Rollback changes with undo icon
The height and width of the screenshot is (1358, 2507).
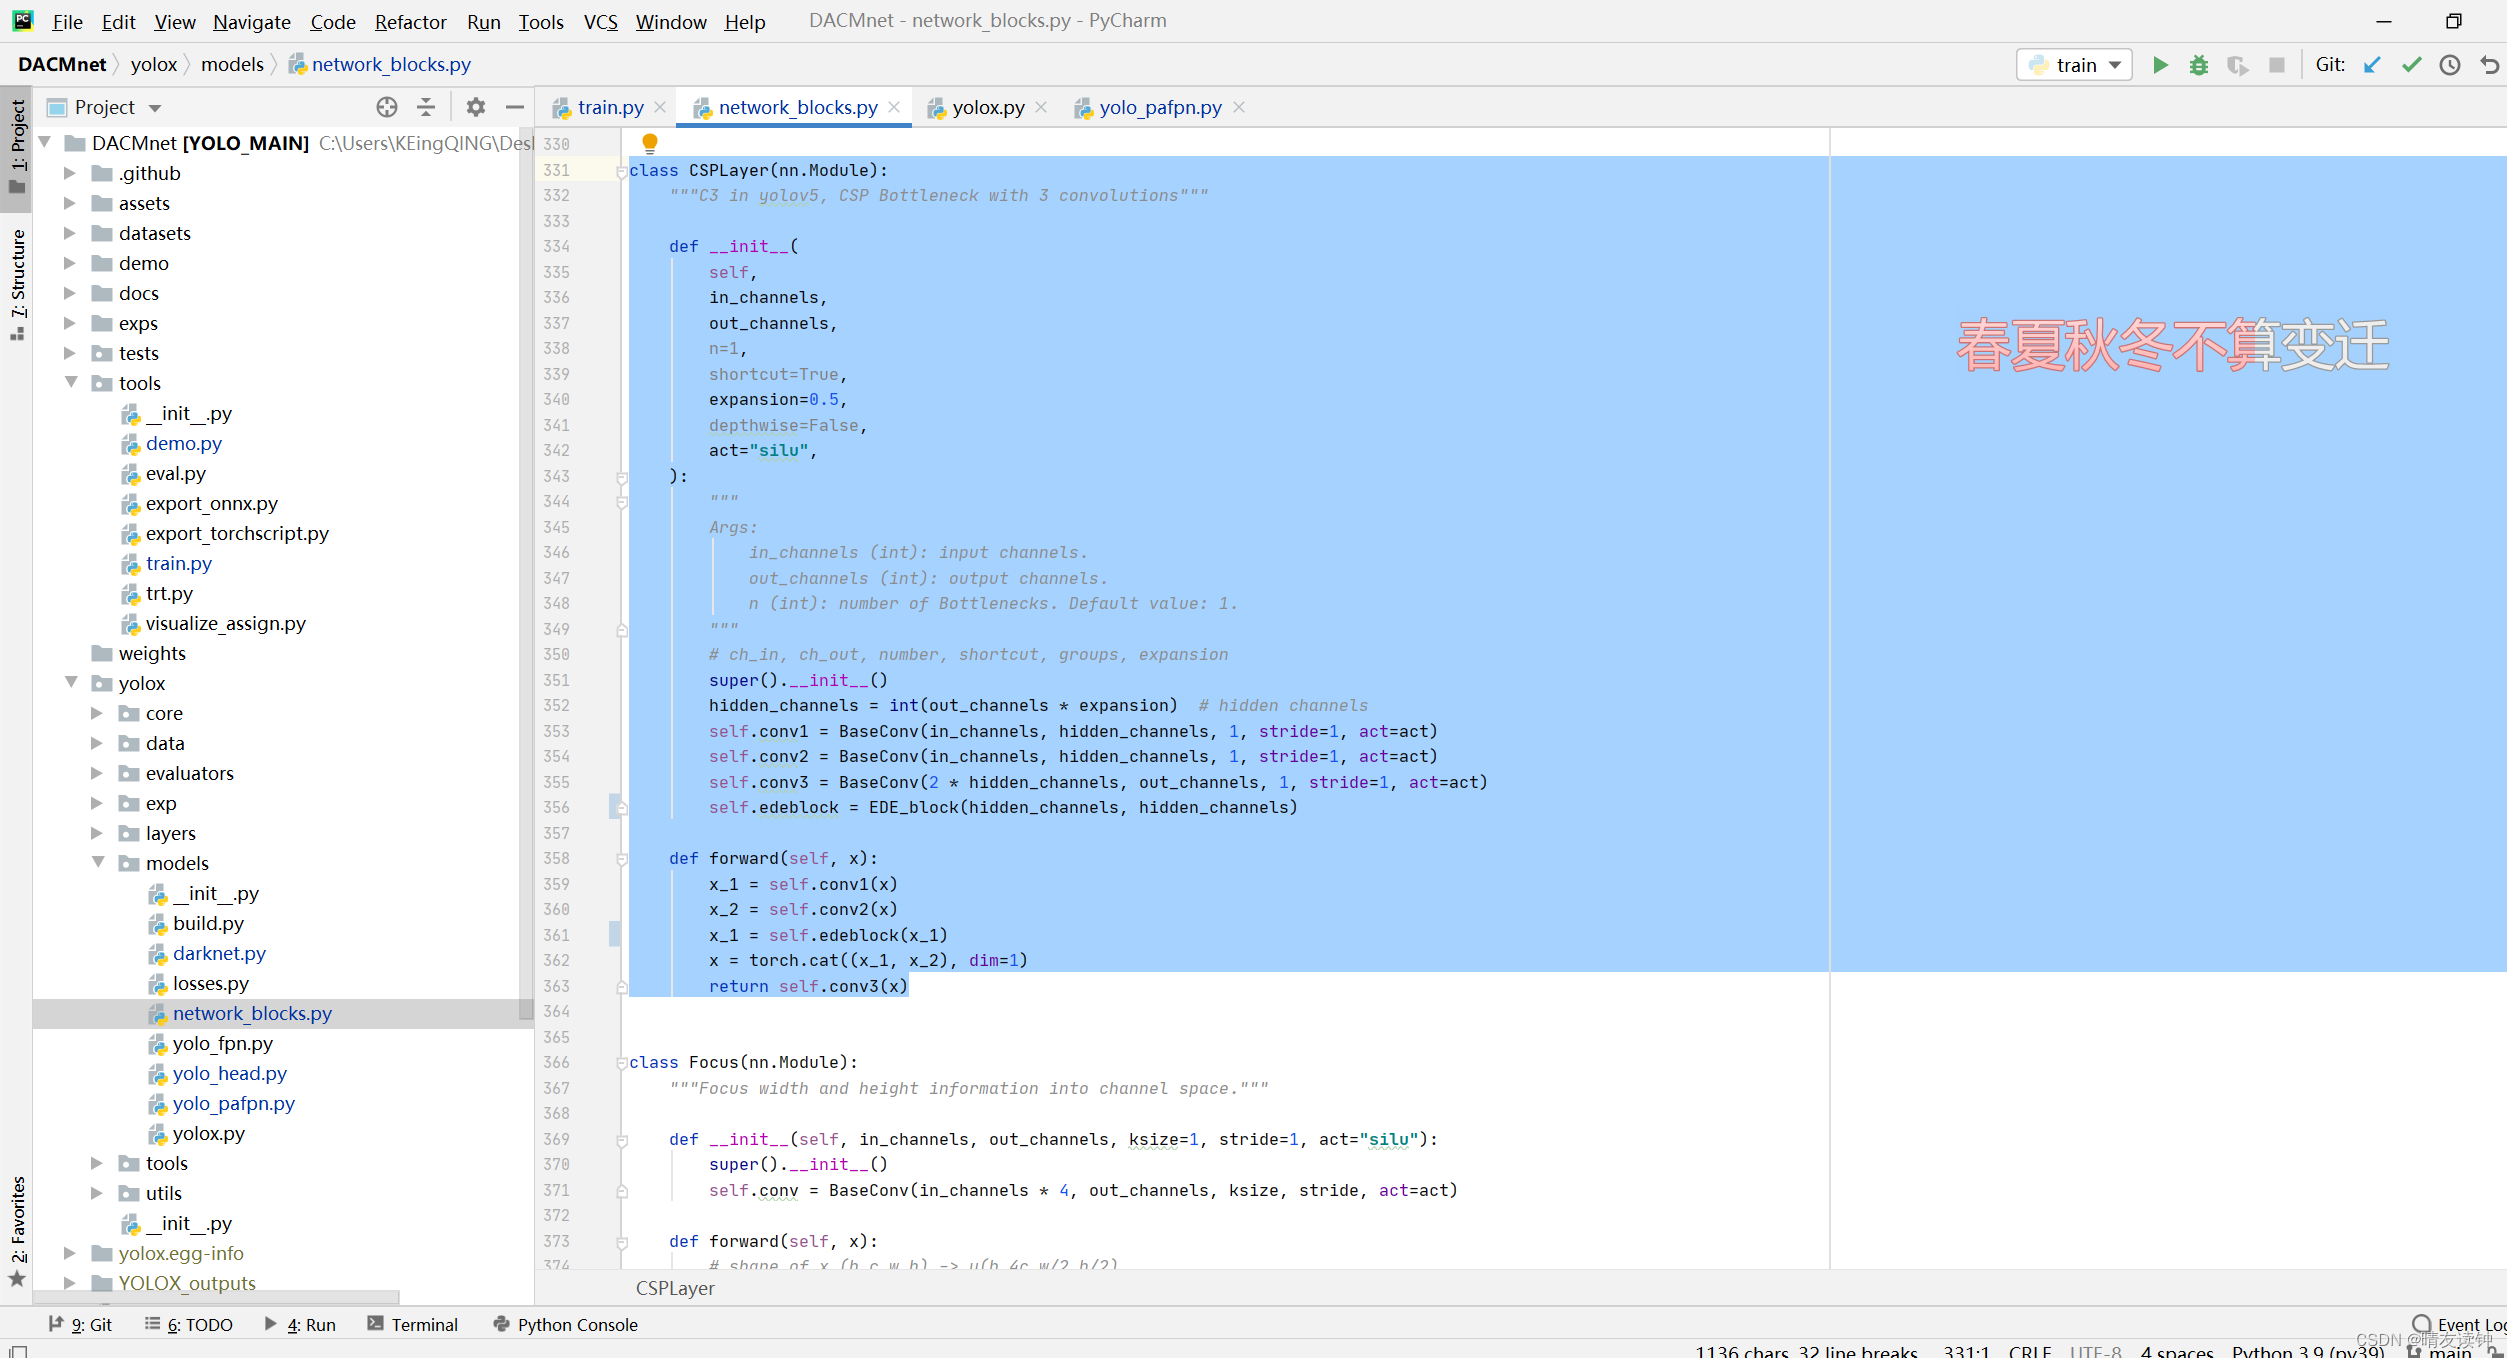pyautogui.click(x=2489, y=65)
